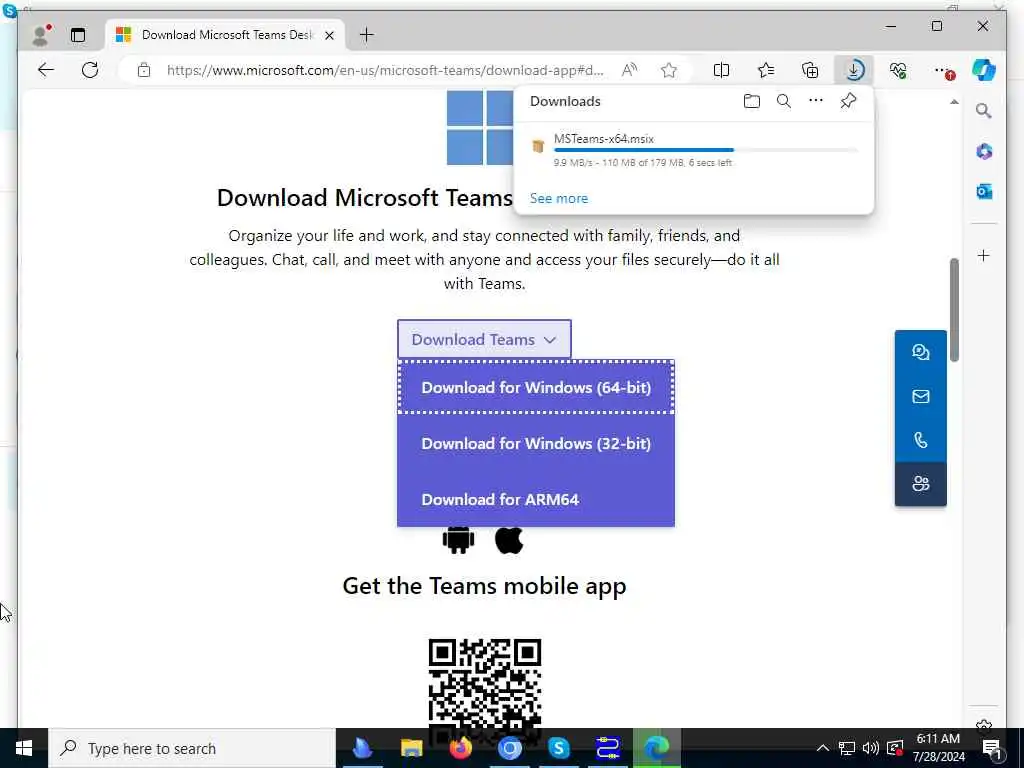Pin the Downloads panel
This screenshot has width=1024, height=768.
click(x=848, y=101)
